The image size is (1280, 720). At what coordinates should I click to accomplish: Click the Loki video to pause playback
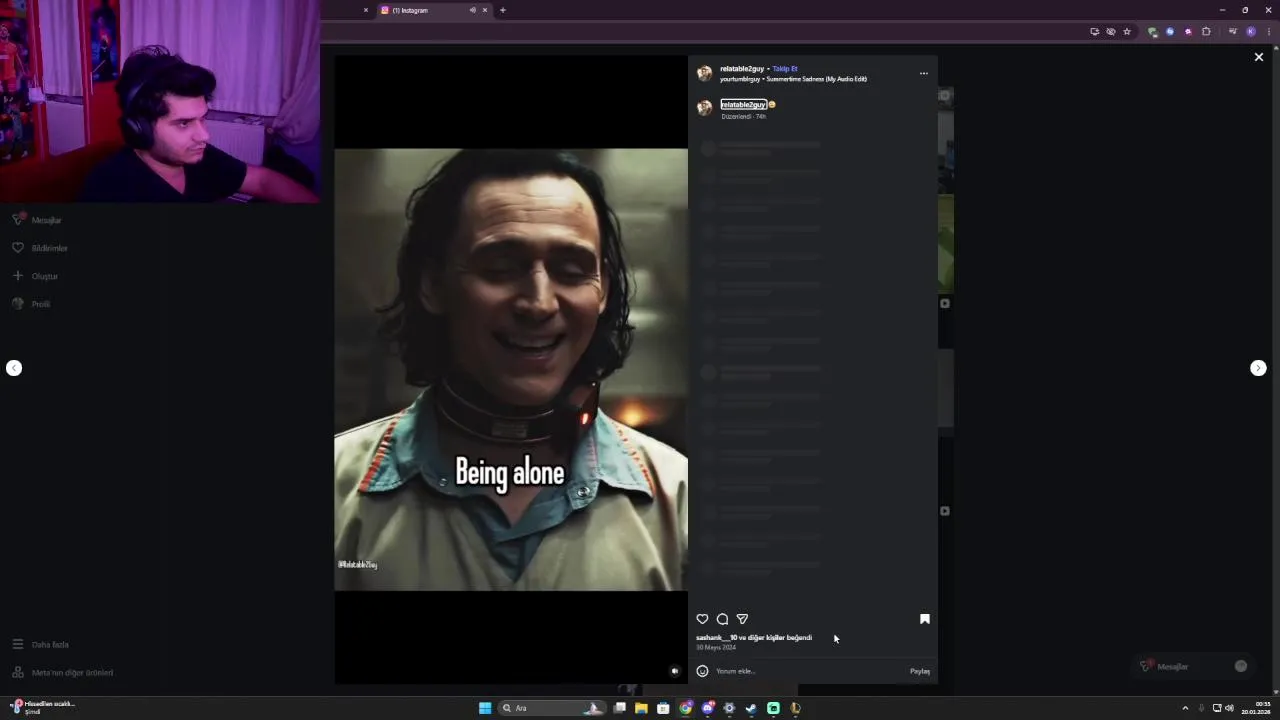click(x=511, y=369)
